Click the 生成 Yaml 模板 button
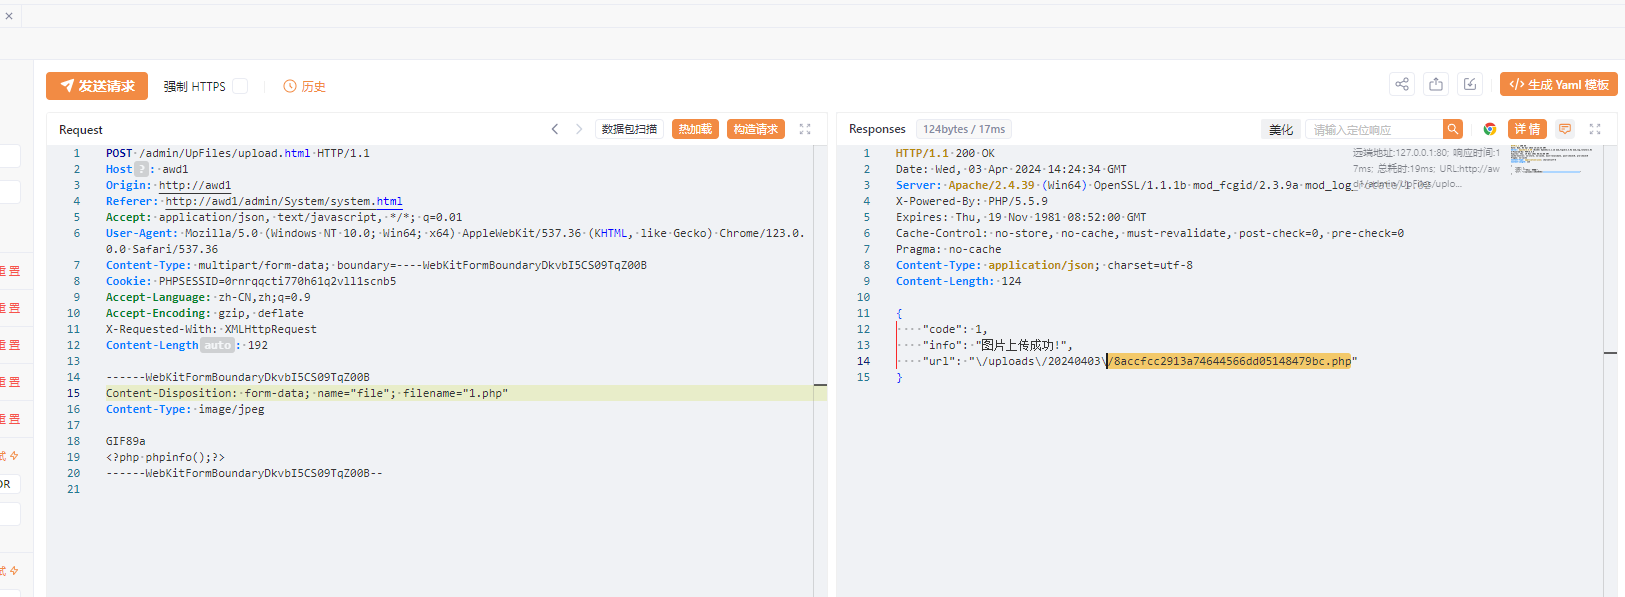This screenshot has height=597, width=1625. coord(1559,85)
